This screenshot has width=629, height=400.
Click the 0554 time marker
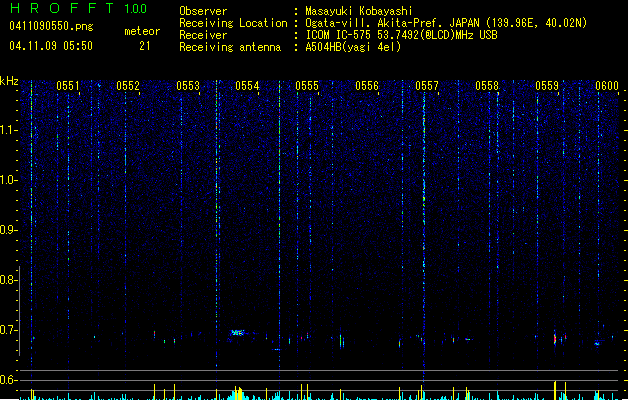pyautogui.click(x=248, y=86)
